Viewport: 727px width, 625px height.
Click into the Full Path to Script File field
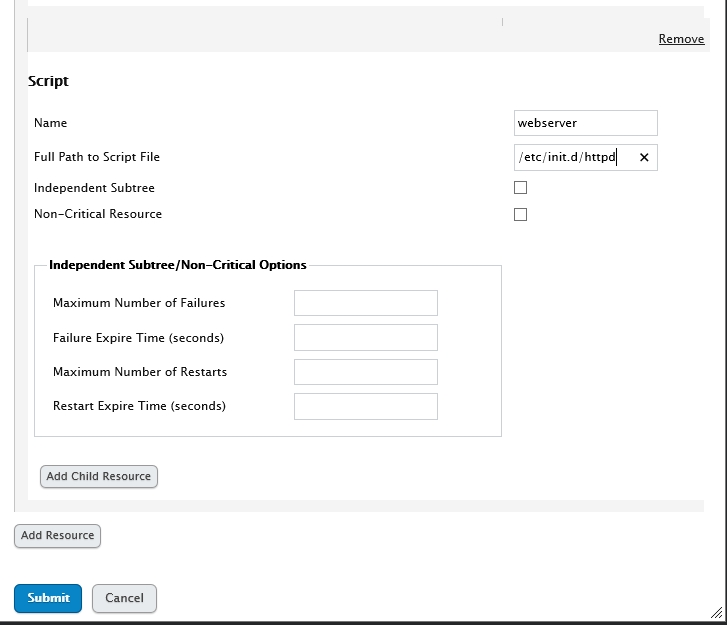[x=572, y=158]
